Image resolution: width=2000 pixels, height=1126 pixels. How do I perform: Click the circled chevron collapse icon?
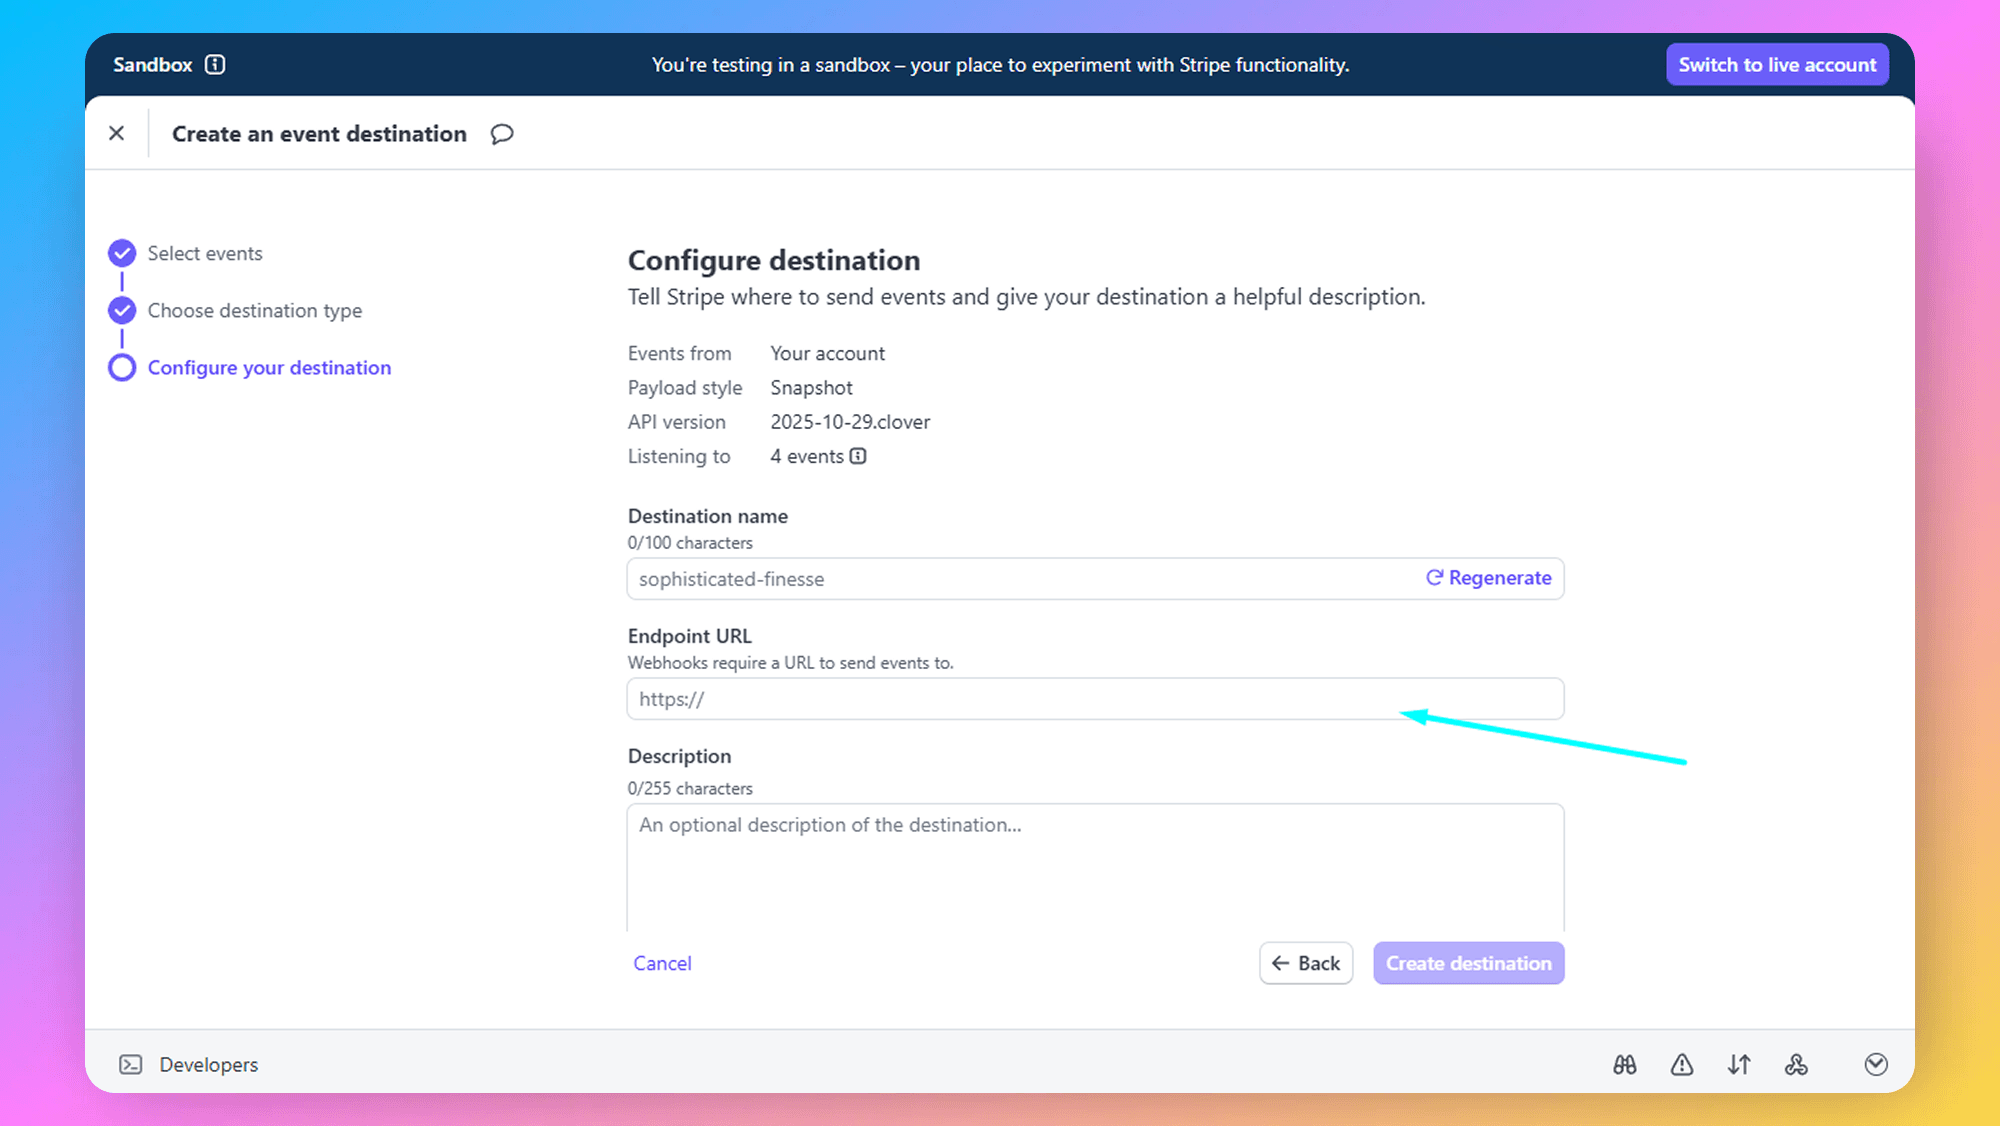coord(1876,1065)
